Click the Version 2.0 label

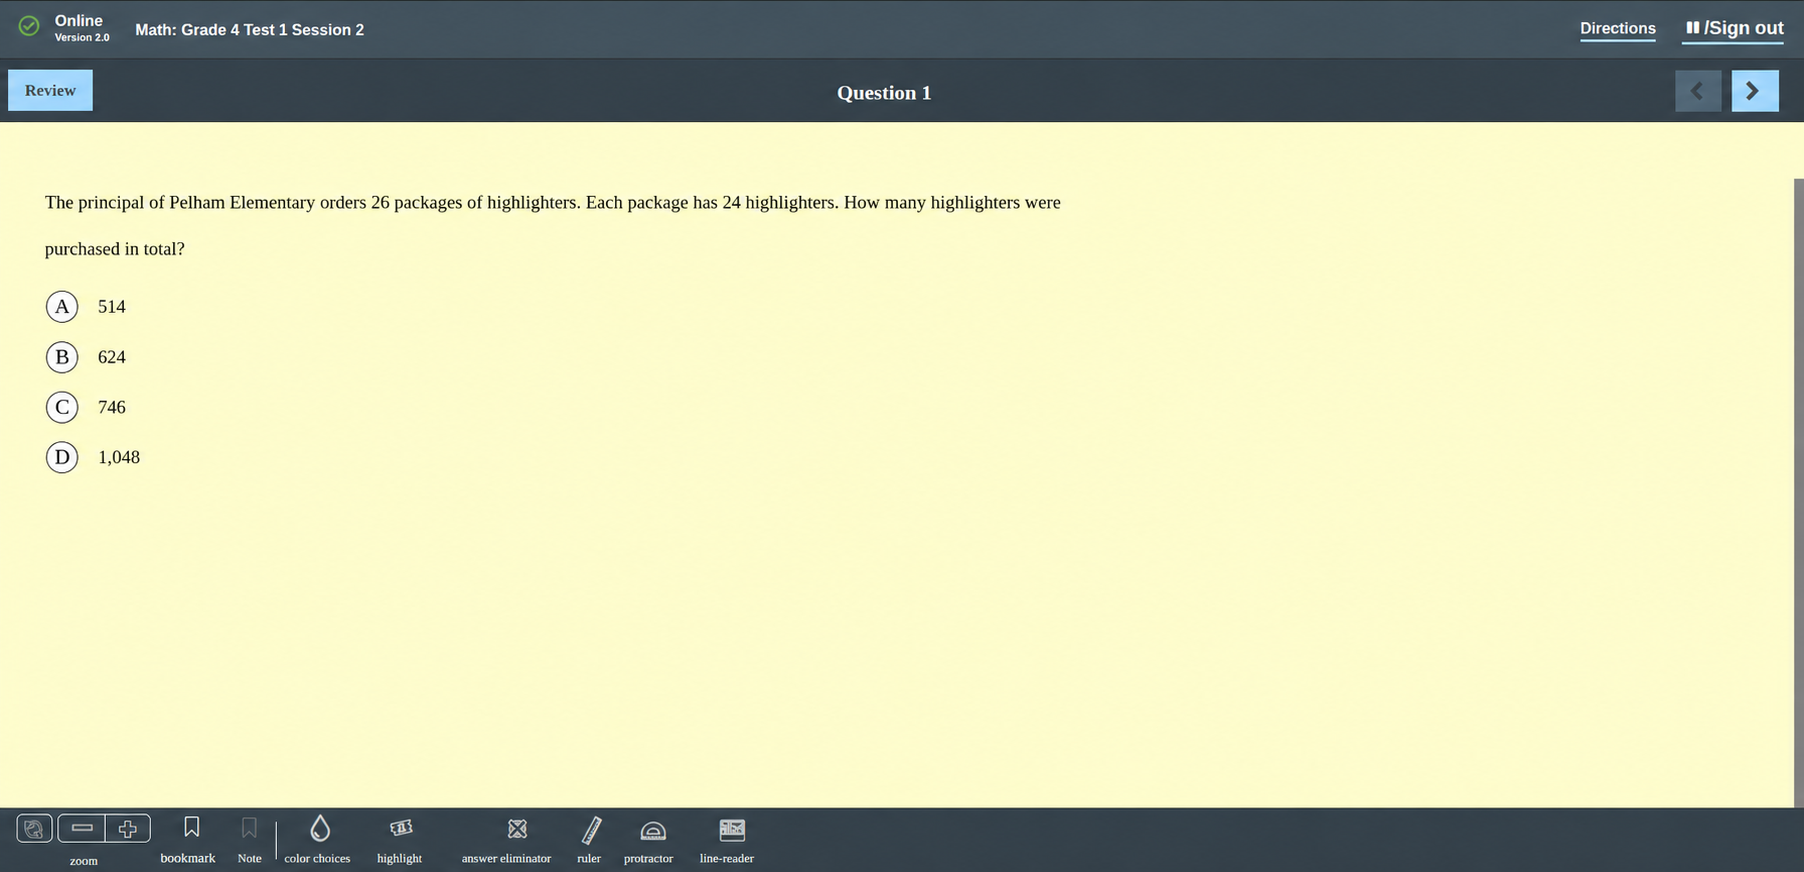[82, 38]
